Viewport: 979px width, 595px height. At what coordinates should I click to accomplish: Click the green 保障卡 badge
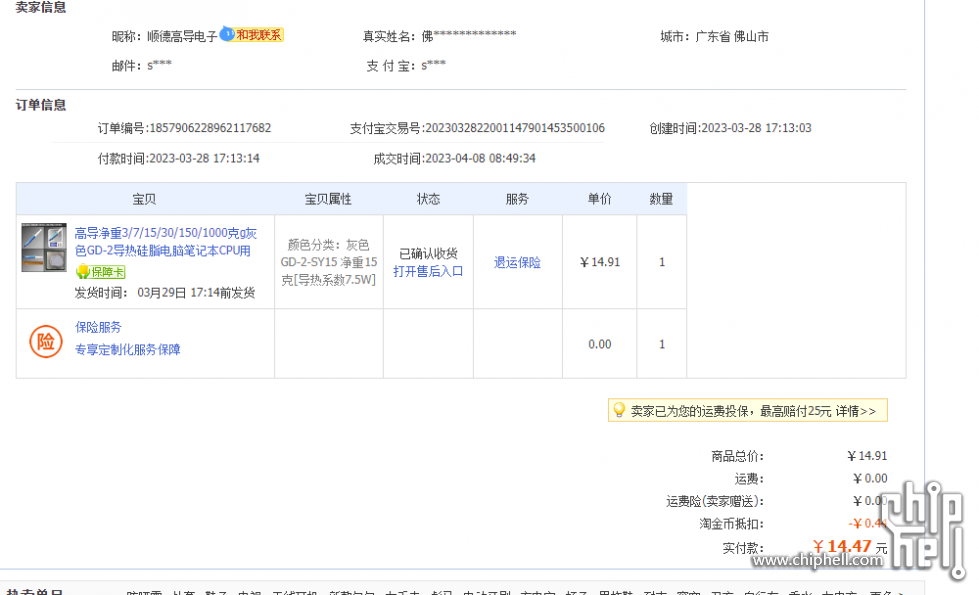tap(101, 272)
